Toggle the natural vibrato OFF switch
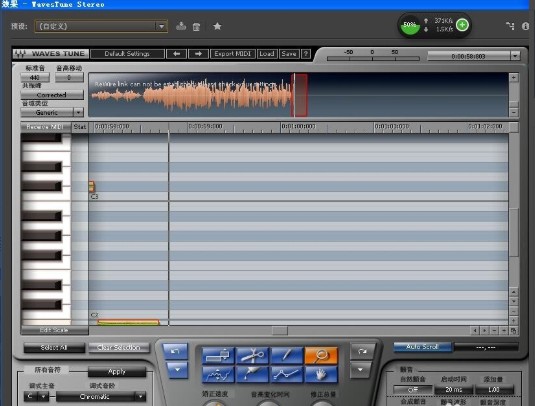 (413, 389)
